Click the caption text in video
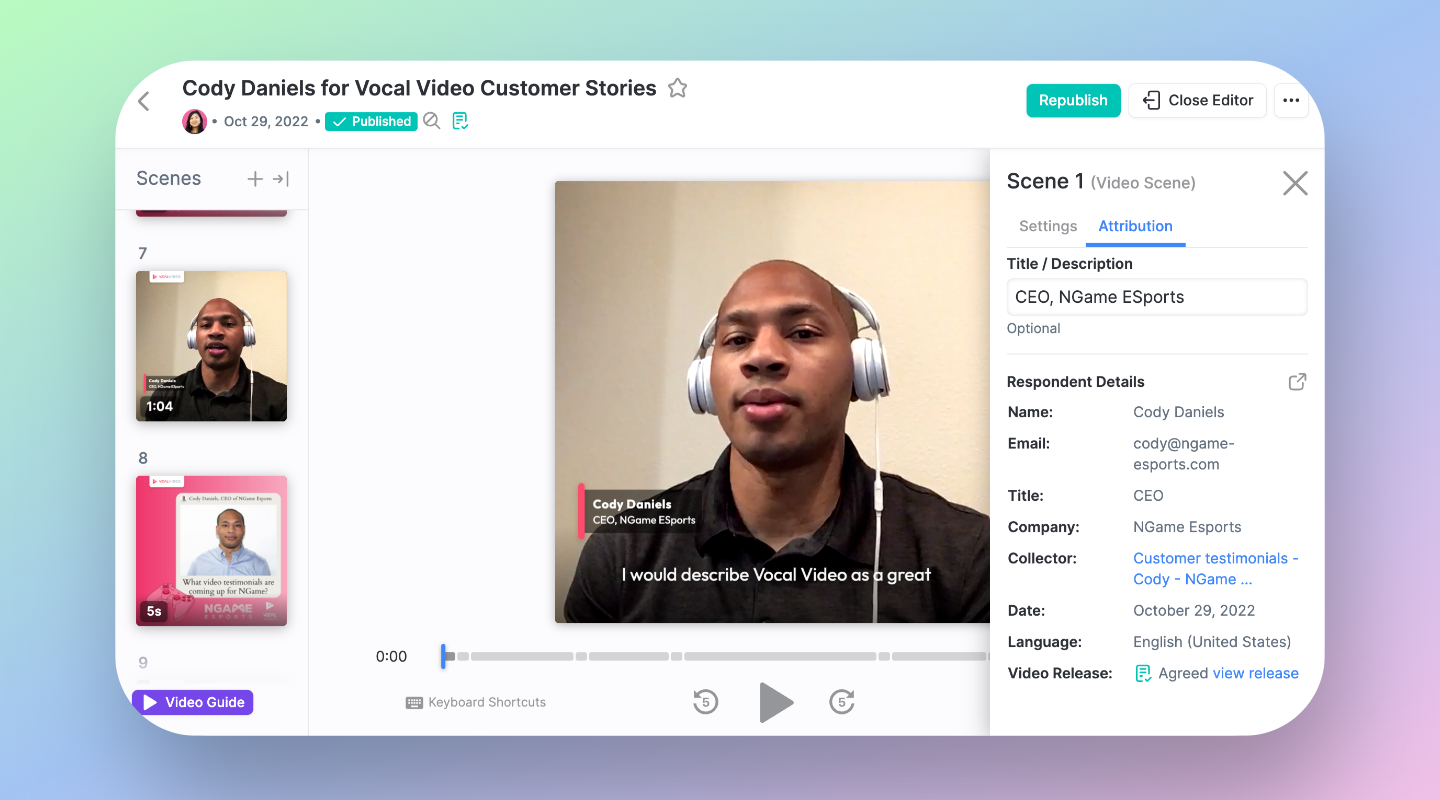Viewport: 1440px width, 800px height. coord(776,575)
